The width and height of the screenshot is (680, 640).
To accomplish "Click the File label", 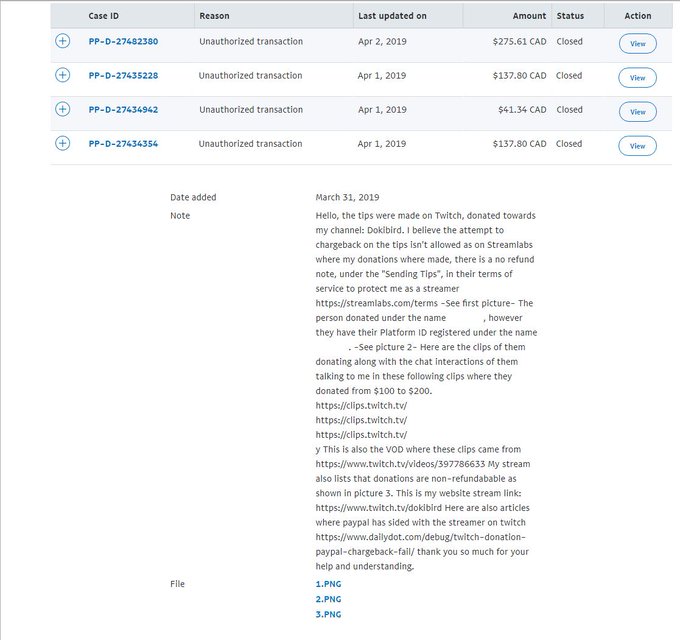I will click(x=177, y=584).
